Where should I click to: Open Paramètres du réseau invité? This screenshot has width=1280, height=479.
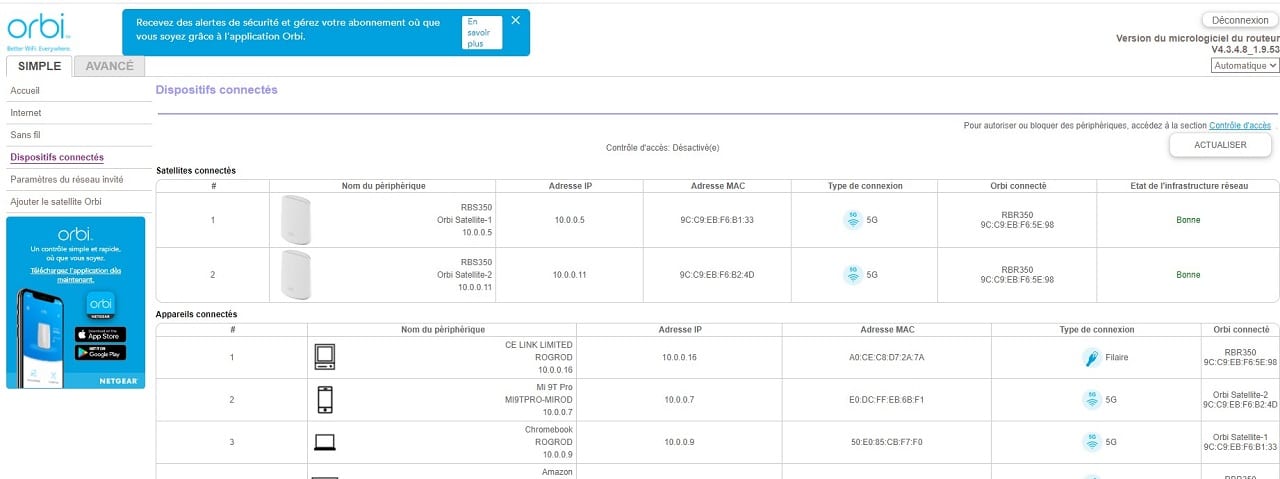[x=67, y=180]
